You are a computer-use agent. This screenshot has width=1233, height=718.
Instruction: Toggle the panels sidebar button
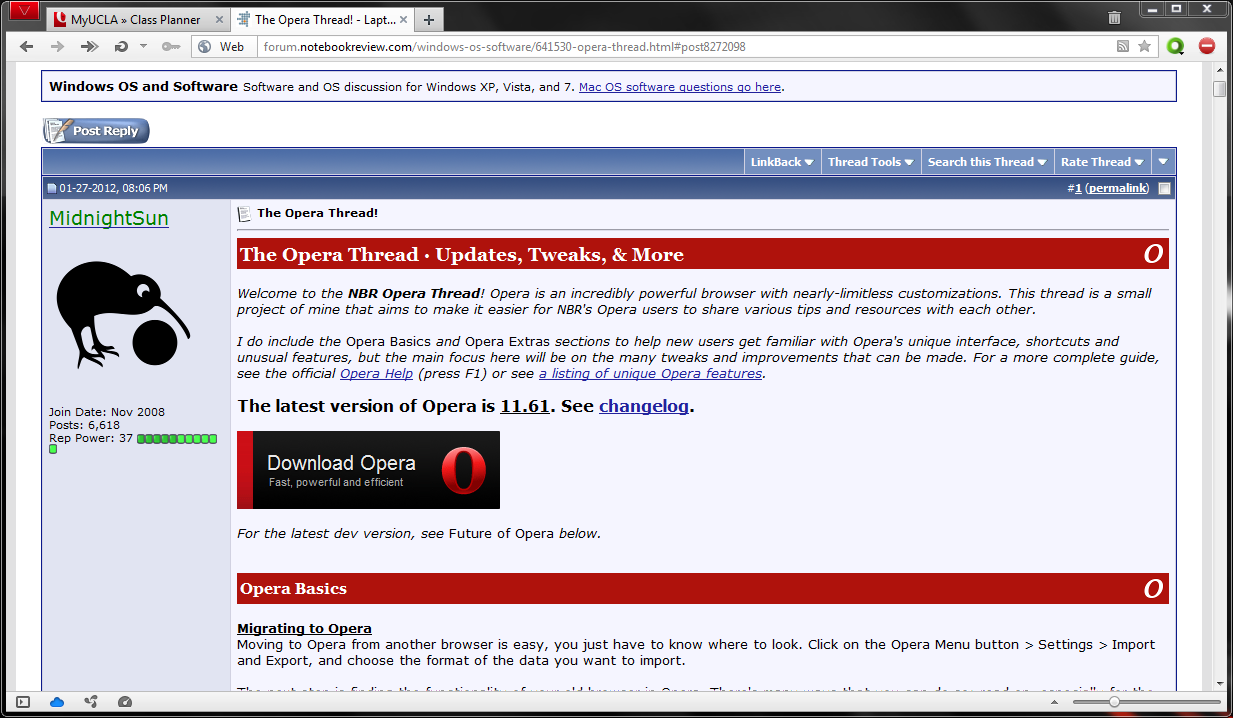[x=23, y=702]
